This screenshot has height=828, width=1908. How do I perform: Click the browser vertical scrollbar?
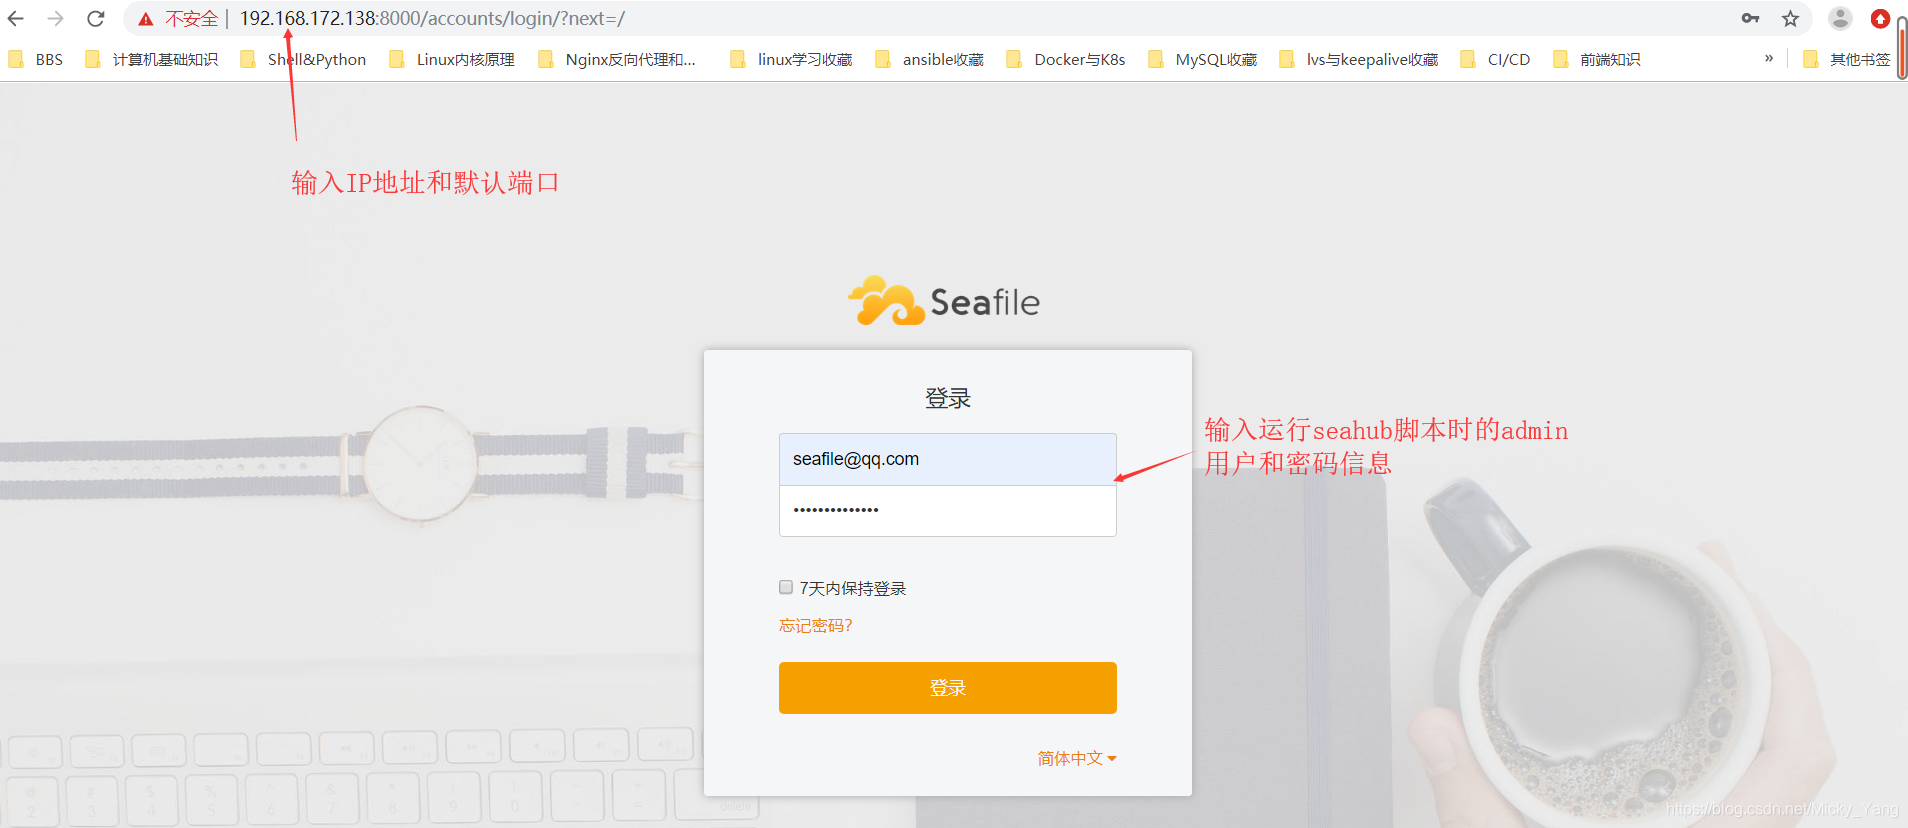pyautogui.click(x=1902, y=48)
